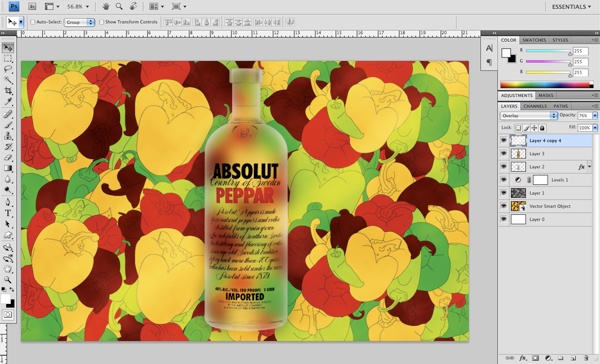Select the Hand tool in the toolbox
Screen dimensions: 600x364
tap(8, 269)
